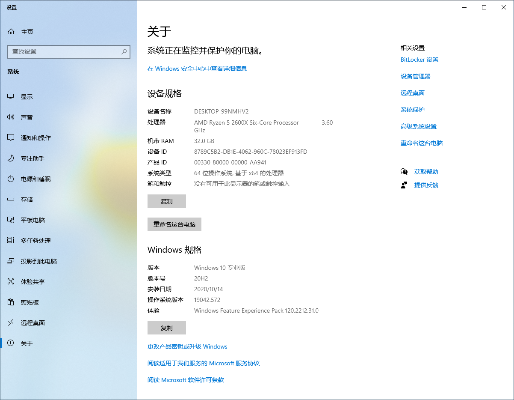The height and width of the screenshot is (400, 514).
Task: Click the 19042.572 OS build value
Action: coord(207,300)
